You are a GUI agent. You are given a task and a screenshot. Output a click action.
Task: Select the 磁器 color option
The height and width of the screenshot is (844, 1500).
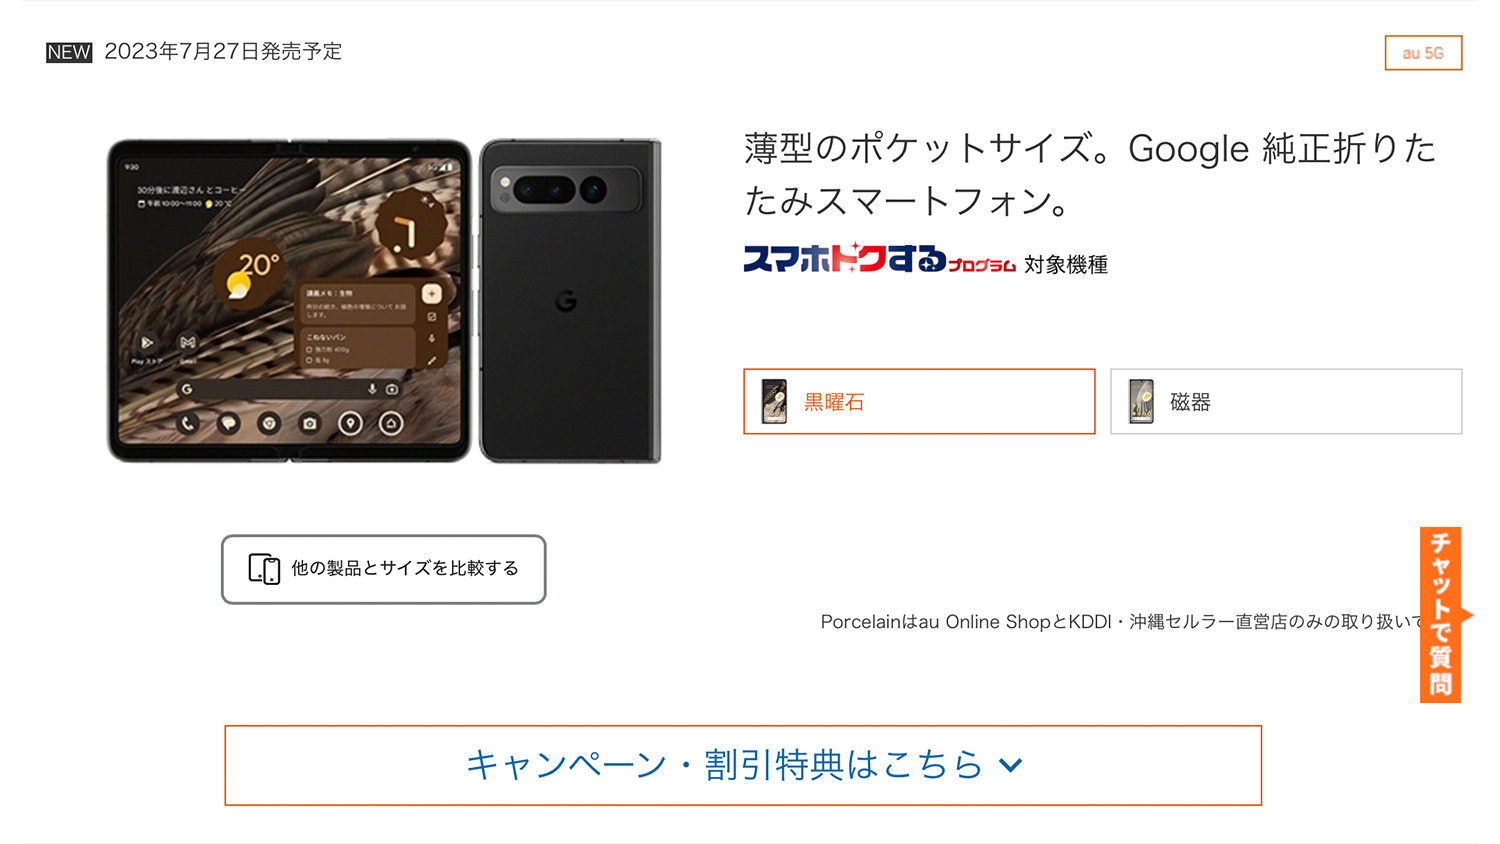click(1286, 402)
